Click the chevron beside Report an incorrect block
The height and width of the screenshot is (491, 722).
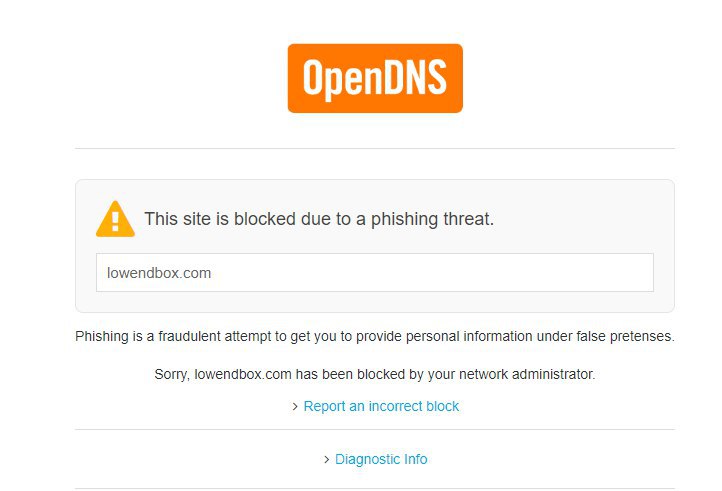tap(295, 407)
